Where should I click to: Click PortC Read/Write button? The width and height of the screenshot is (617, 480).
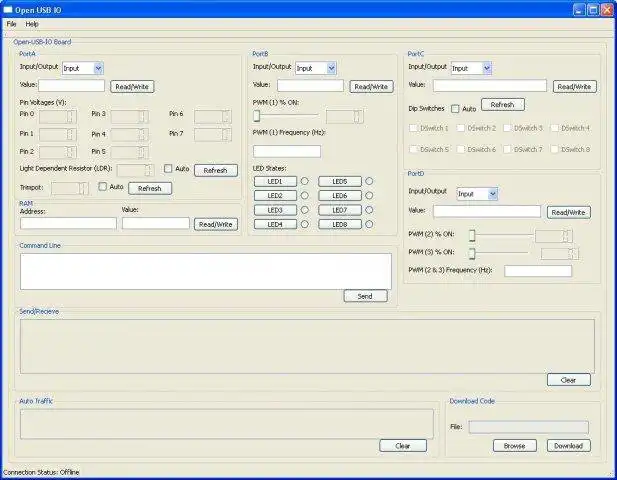[x=575, y=87]
